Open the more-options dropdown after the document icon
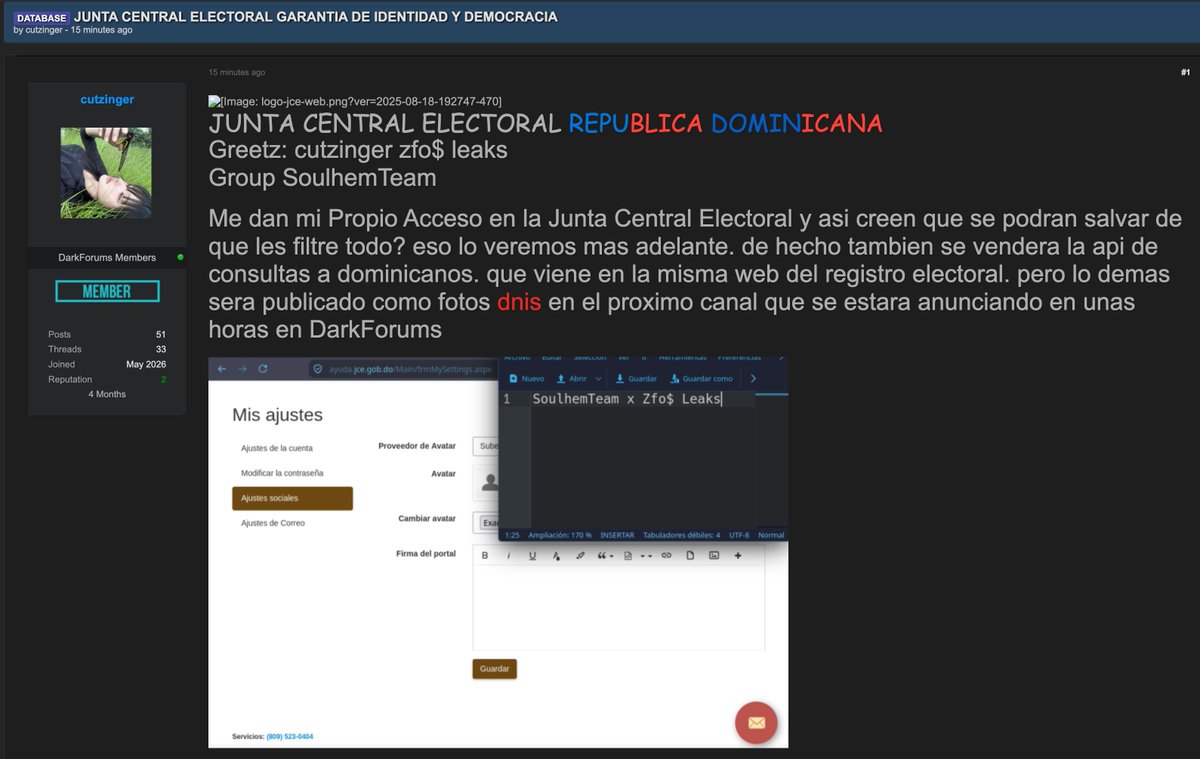 click(x=650, y=556)
